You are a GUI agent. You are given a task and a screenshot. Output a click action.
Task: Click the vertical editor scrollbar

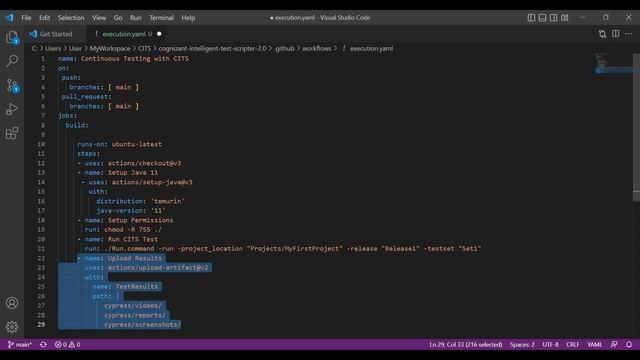(636, 127)
